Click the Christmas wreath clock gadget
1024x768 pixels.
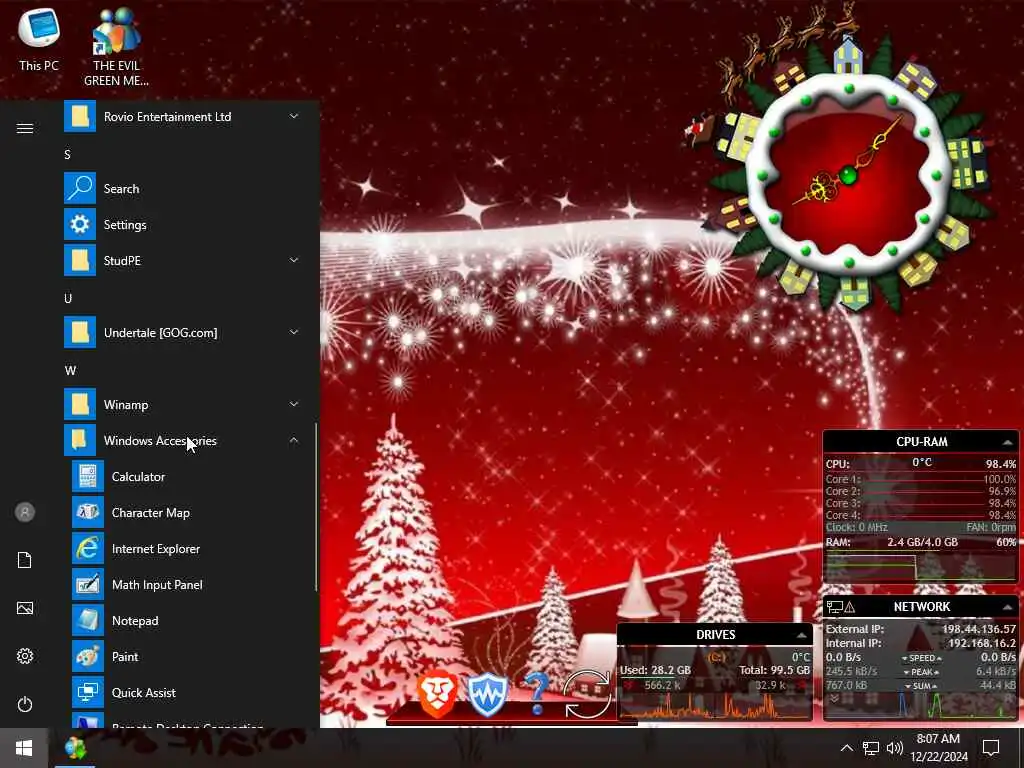click(x=848, y=173)
